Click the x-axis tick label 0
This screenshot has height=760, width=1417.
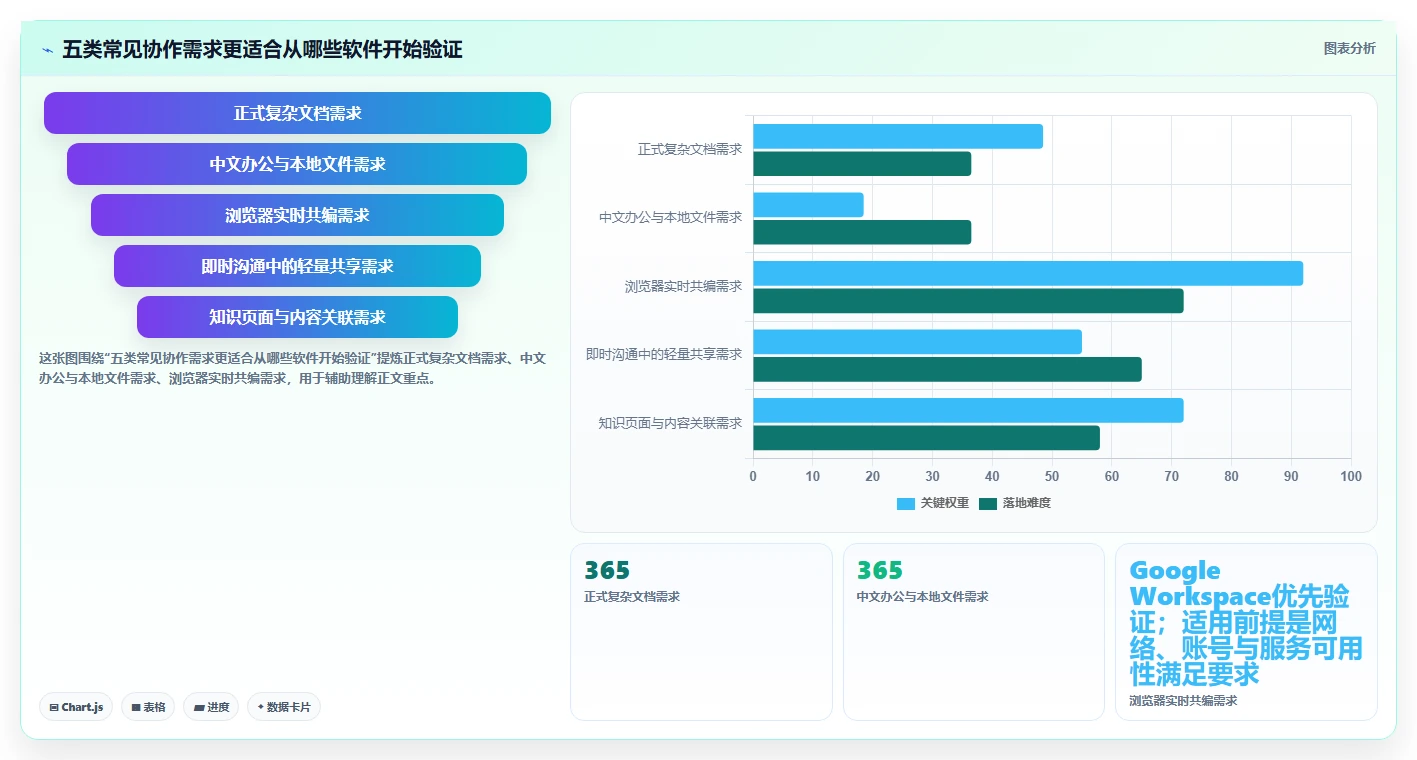[753, 476]
